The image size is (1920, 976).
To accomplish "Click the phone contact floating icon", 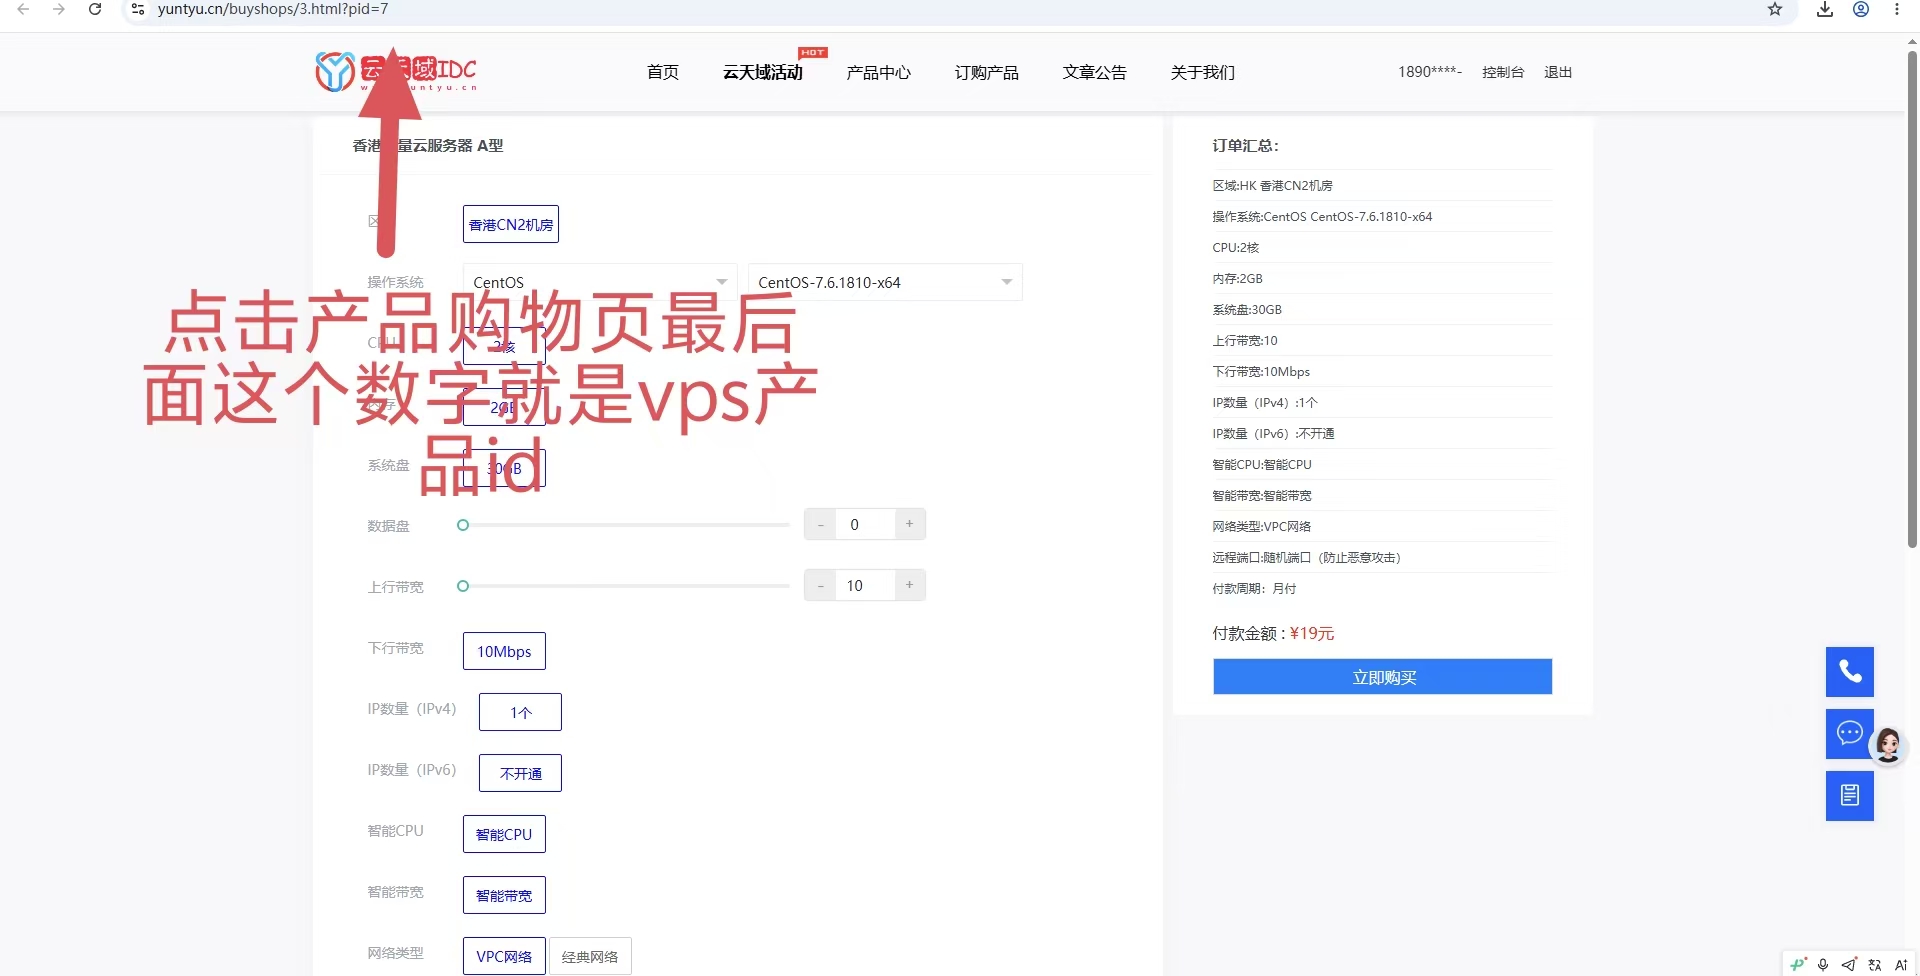I will point(1850,672).
